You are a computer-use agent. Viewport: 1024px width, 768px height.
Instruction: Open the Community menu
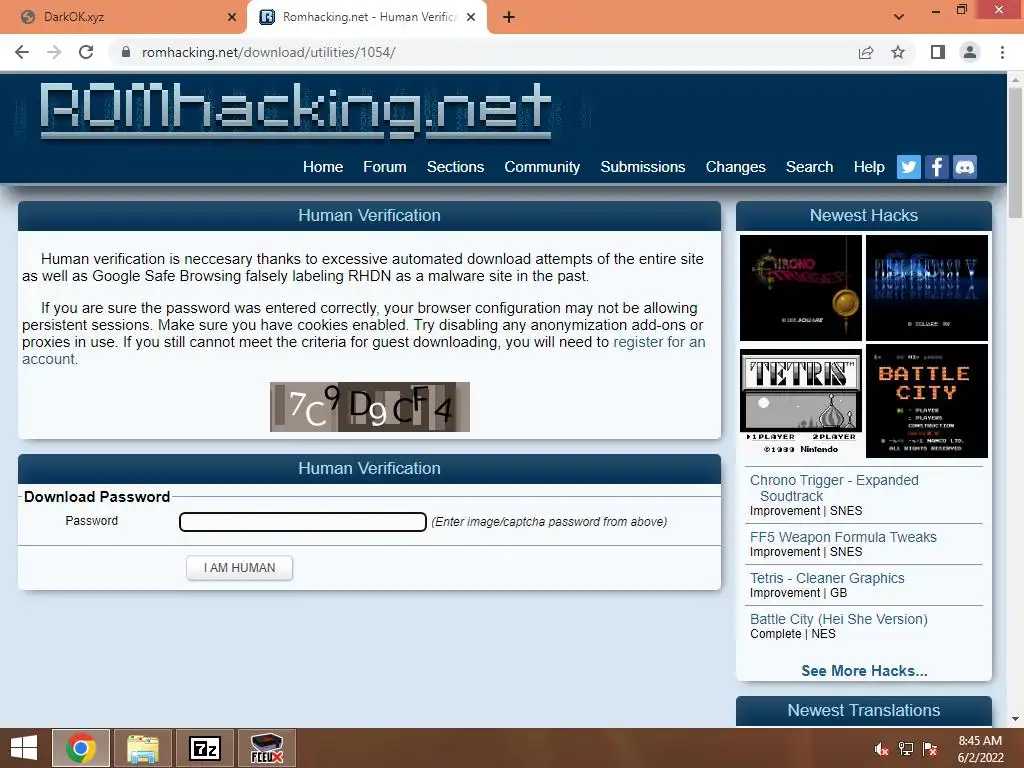542,167
